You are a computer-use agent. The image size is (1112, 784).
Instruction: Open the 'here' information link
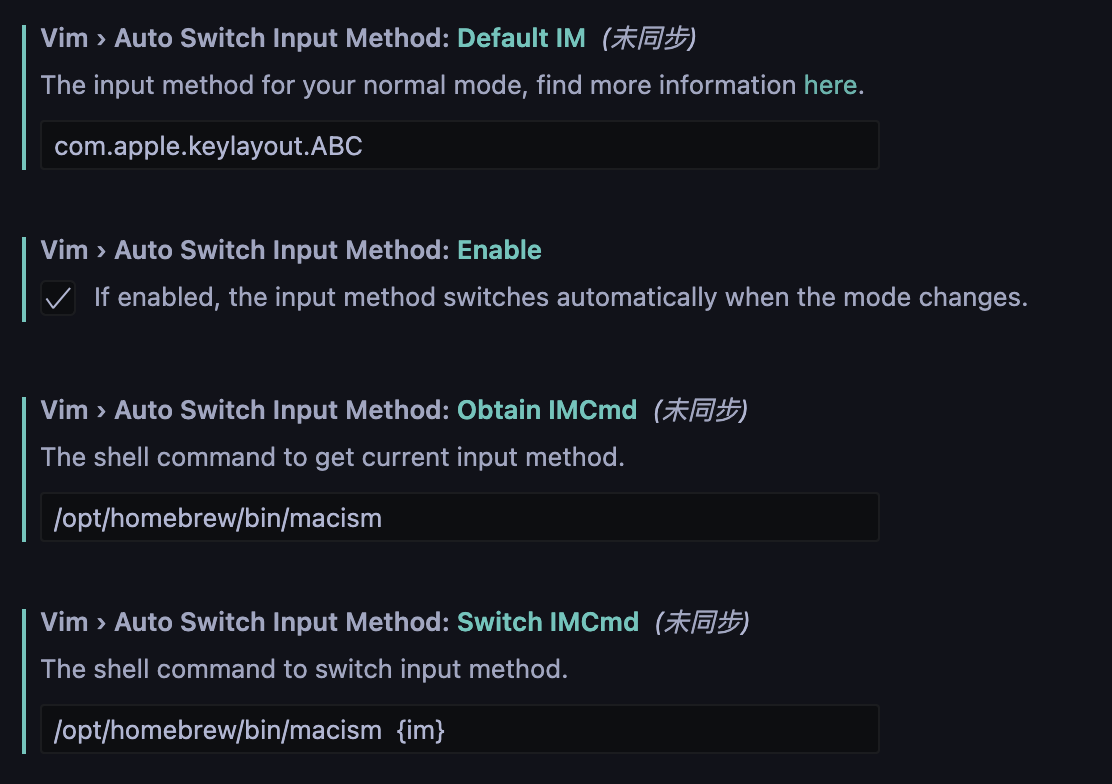pyautogui.click(x=829, y=85)
